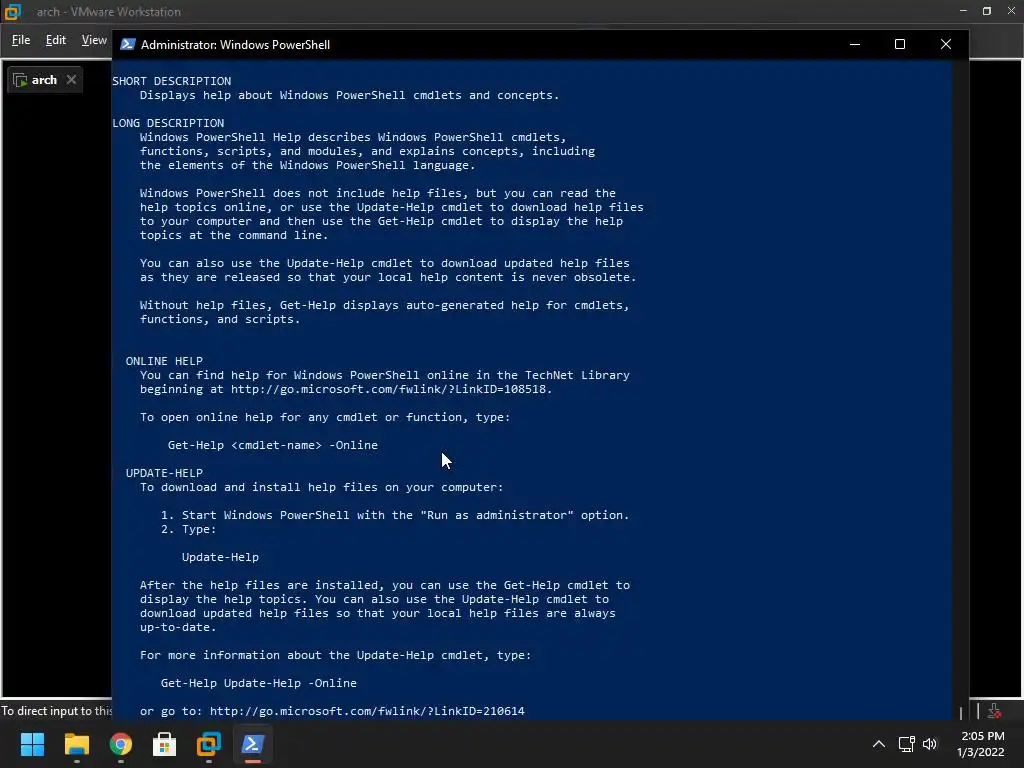1024x768 pixels.
Task: Minimize the PowerShell window
Action: [x=855, y=44]
